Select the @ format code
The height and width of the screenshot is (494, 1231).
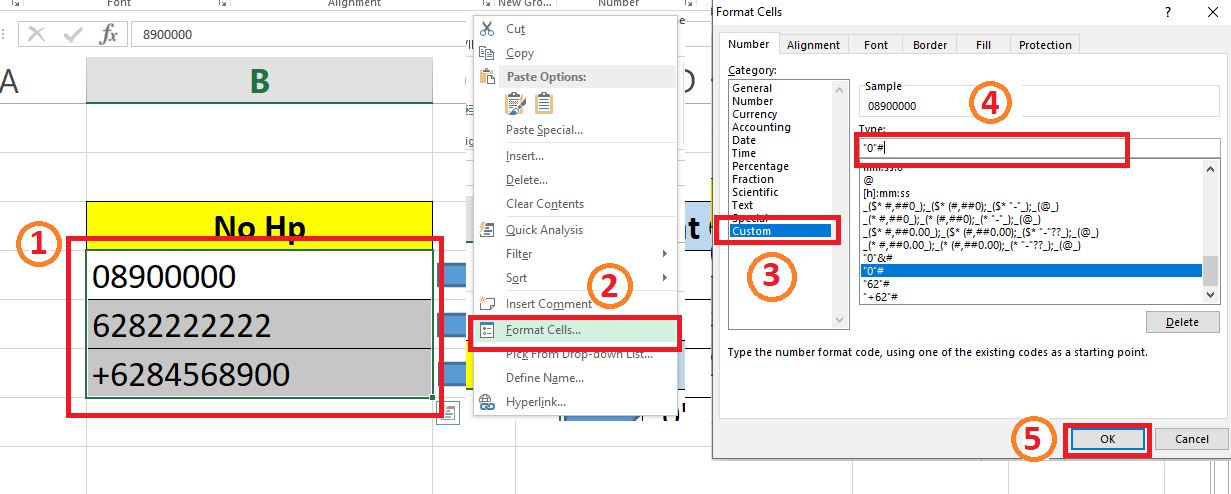click(866, 179)
